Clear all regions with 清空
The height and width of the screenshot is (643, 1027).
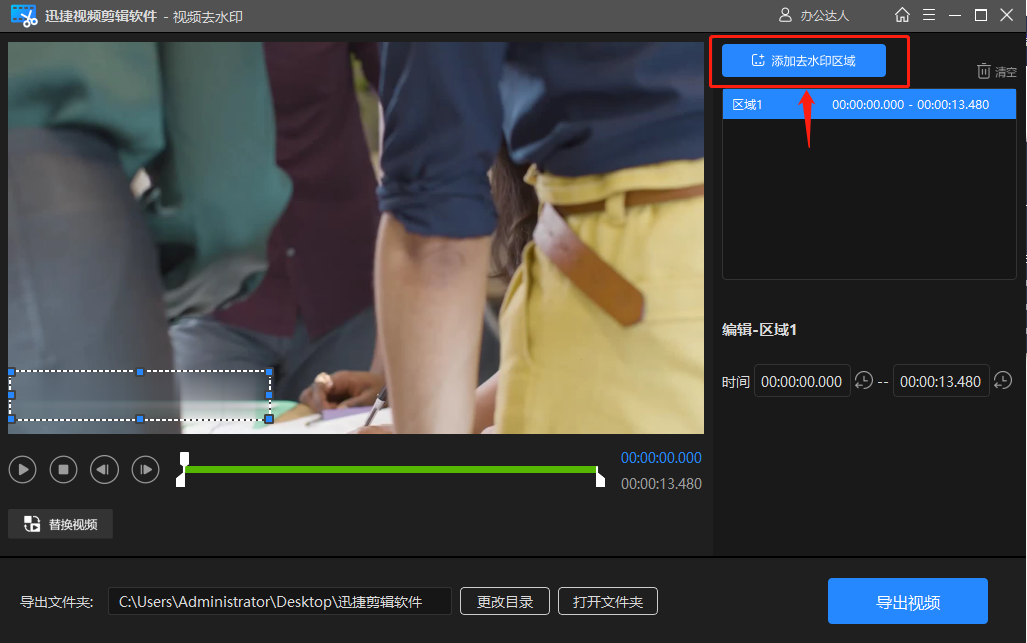(997, 71)
